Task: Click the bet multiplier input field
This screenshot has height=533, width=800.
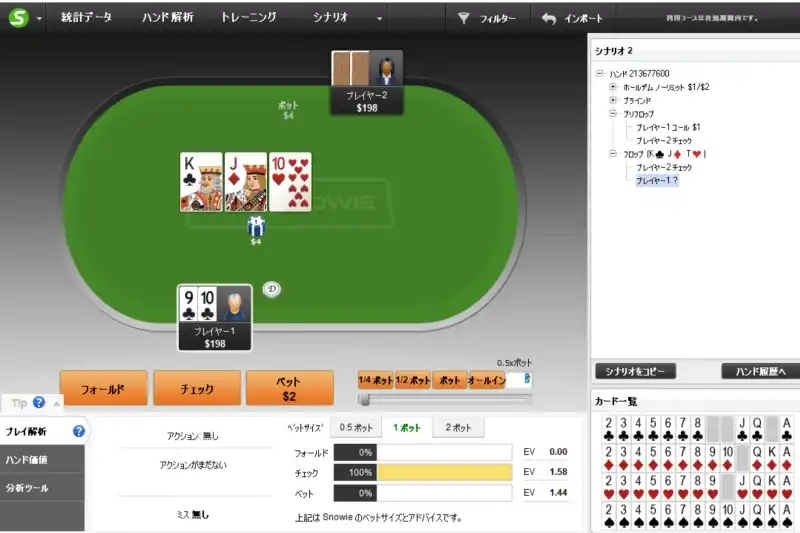Action: coord(518,379)
